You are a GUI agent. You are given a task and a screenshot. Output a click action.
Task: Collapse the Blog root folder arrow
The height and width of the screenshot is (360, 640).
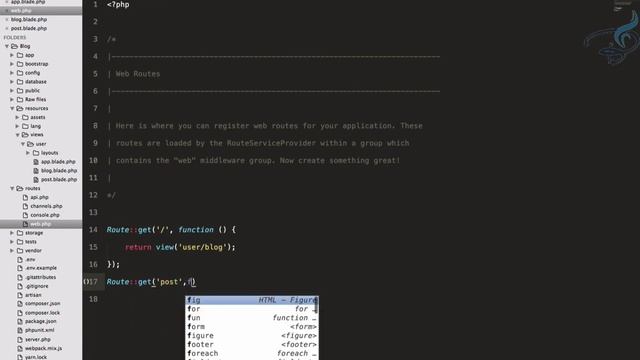7,46
